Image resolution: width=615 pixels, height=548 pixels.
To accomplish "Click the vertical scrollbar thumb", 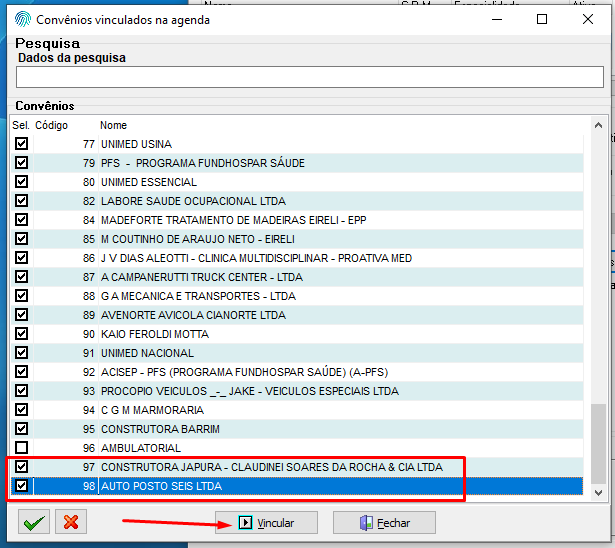I will pos(598,444).
